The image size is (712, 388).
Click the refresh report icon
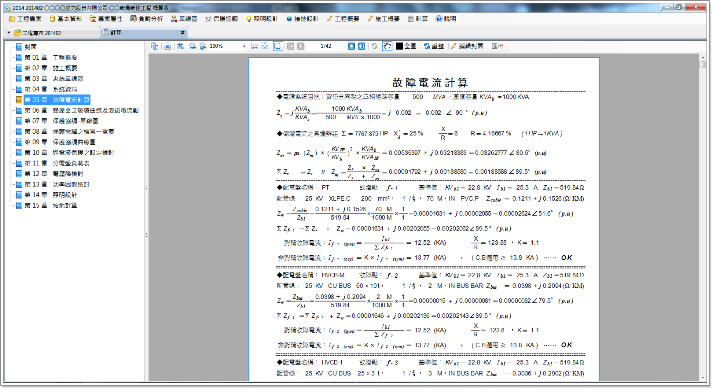375,46
